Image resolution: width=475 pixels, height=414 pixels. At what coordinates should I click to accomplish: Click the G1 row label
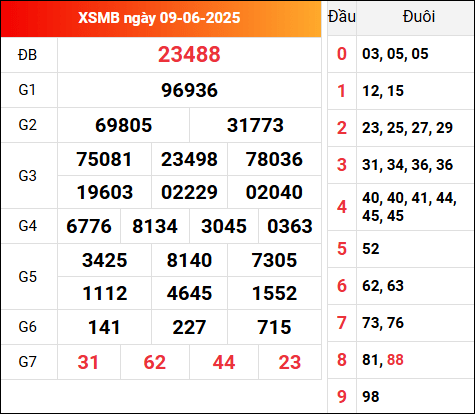point(27,90)
